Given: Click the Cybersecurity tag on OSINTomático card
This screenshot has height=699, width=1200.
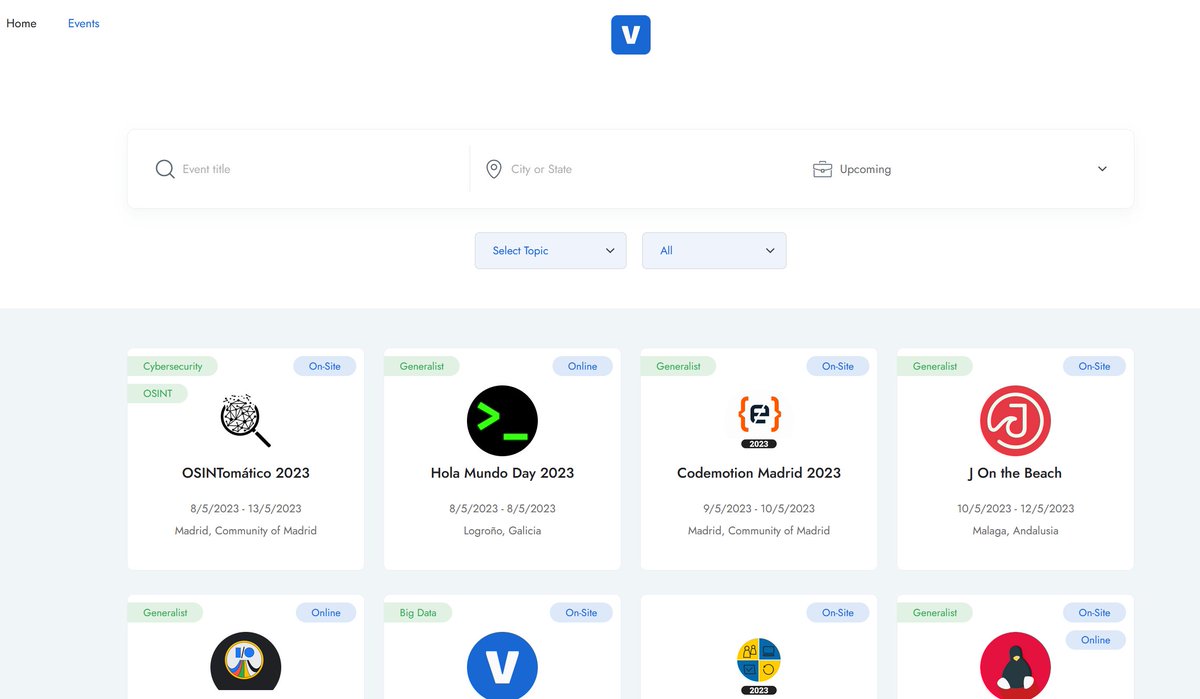Looking at the screenshot, I should (x=172, y=366).
